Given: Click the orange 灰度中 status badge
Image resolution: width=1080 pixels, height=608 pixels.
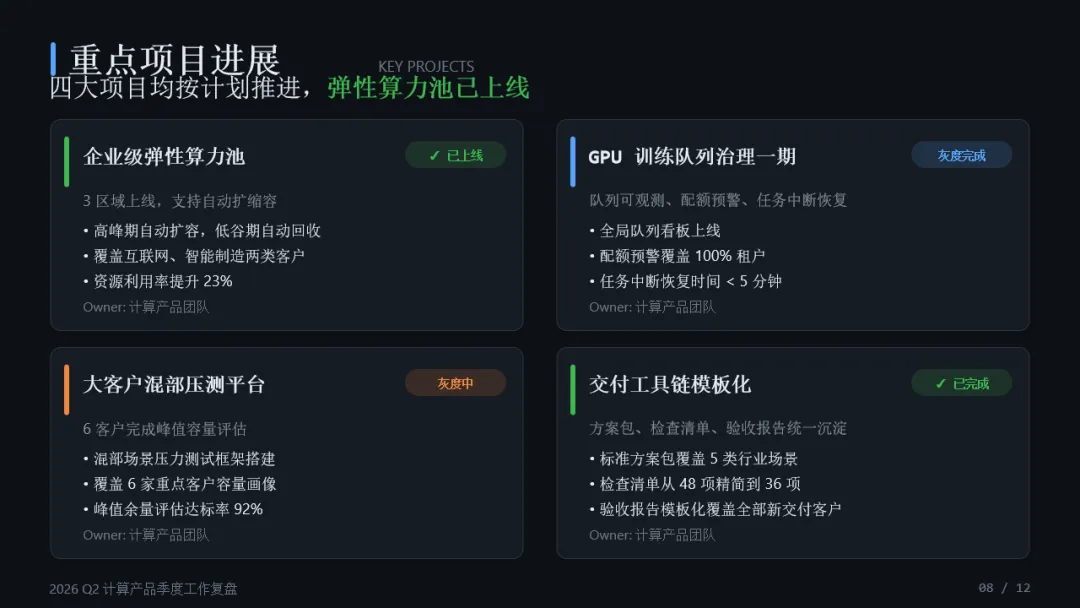Looking at the screenshot, I should point(455,383).
